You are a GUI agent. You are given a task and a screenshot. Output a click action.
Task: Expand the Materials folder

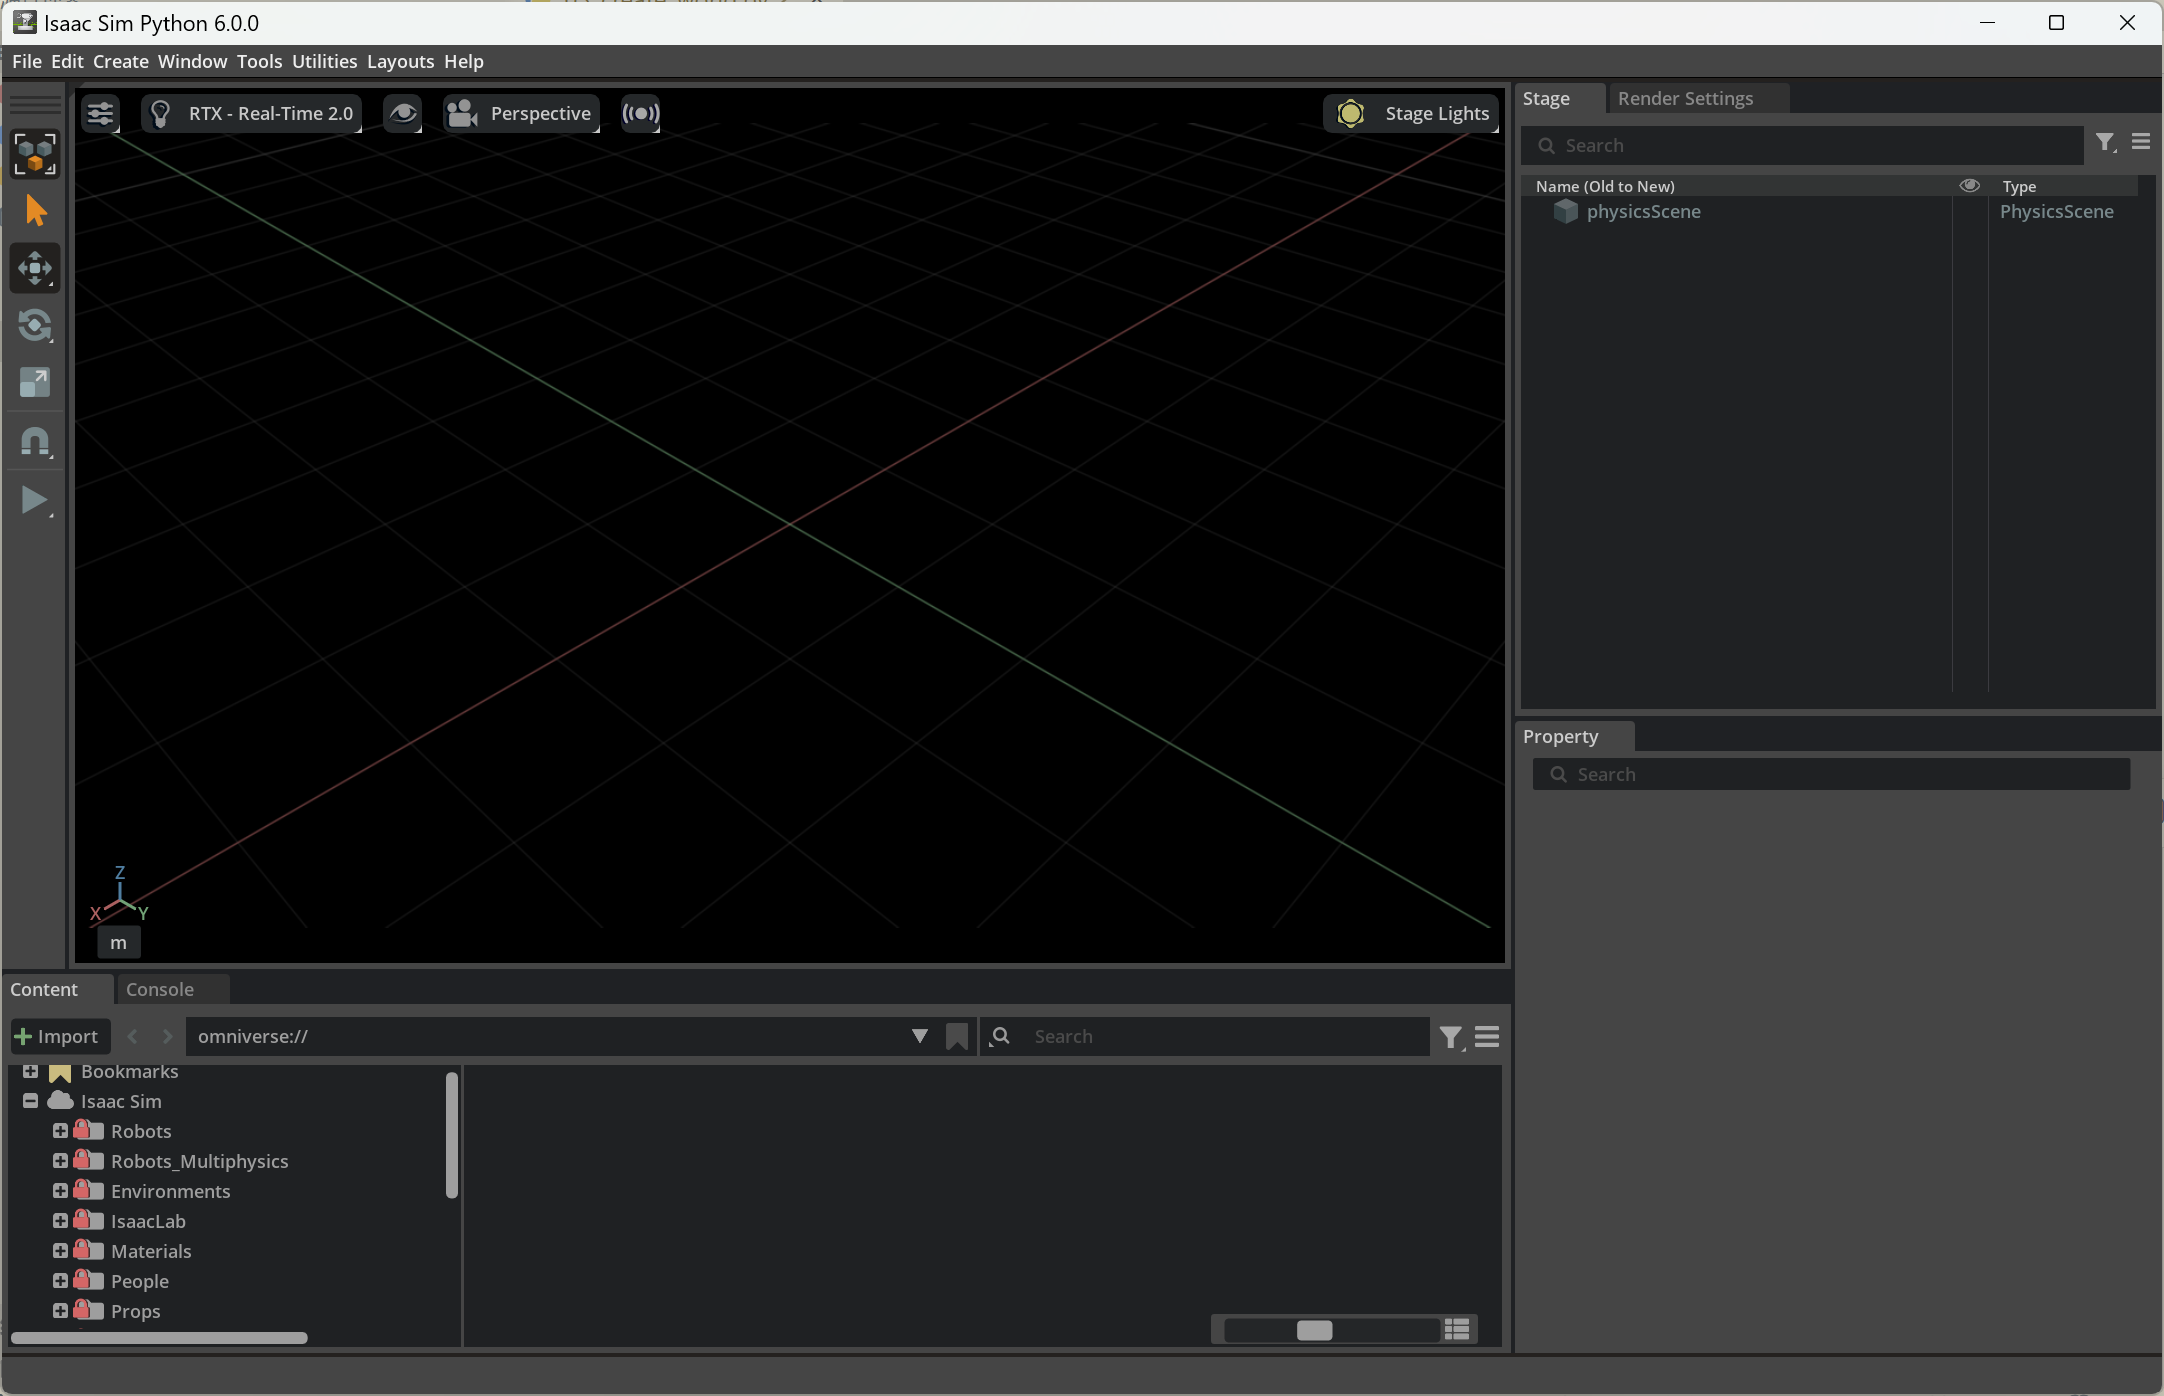point(60,1251)
